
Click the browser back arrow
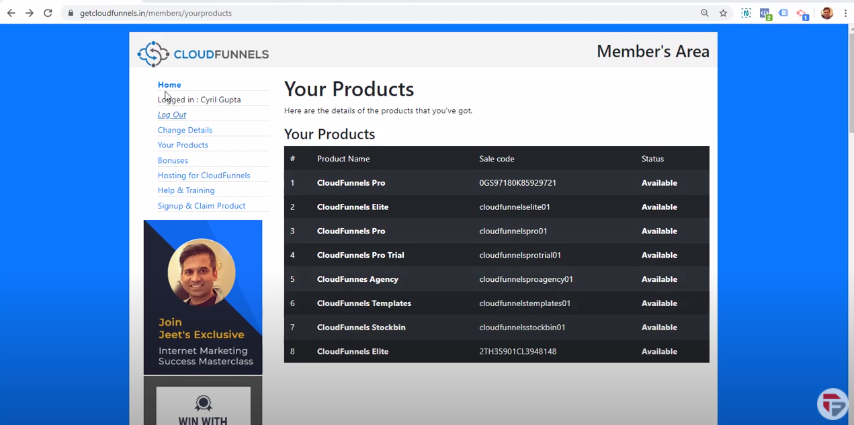10,13
